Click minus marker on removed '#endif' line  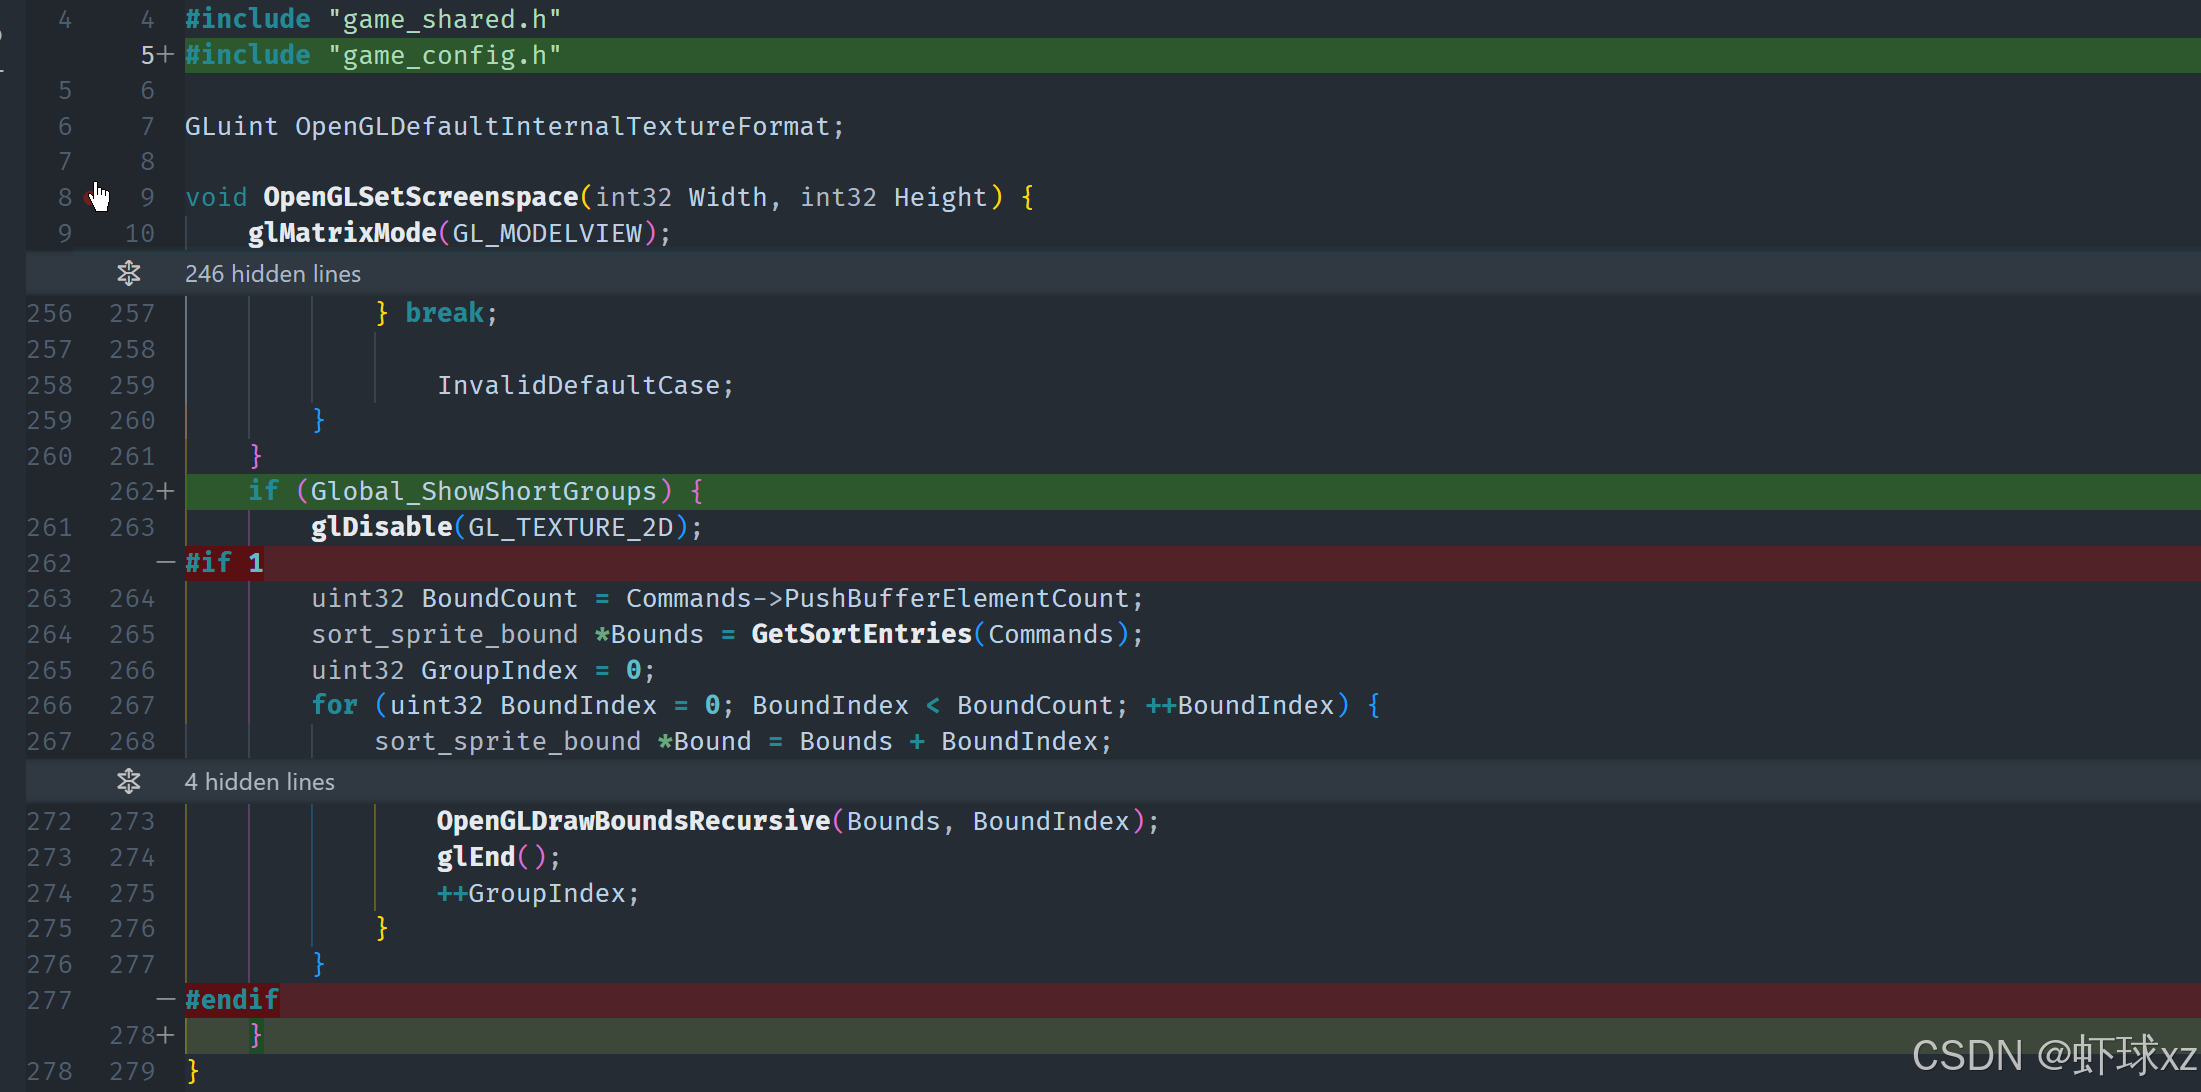click(x=166, y=999)
